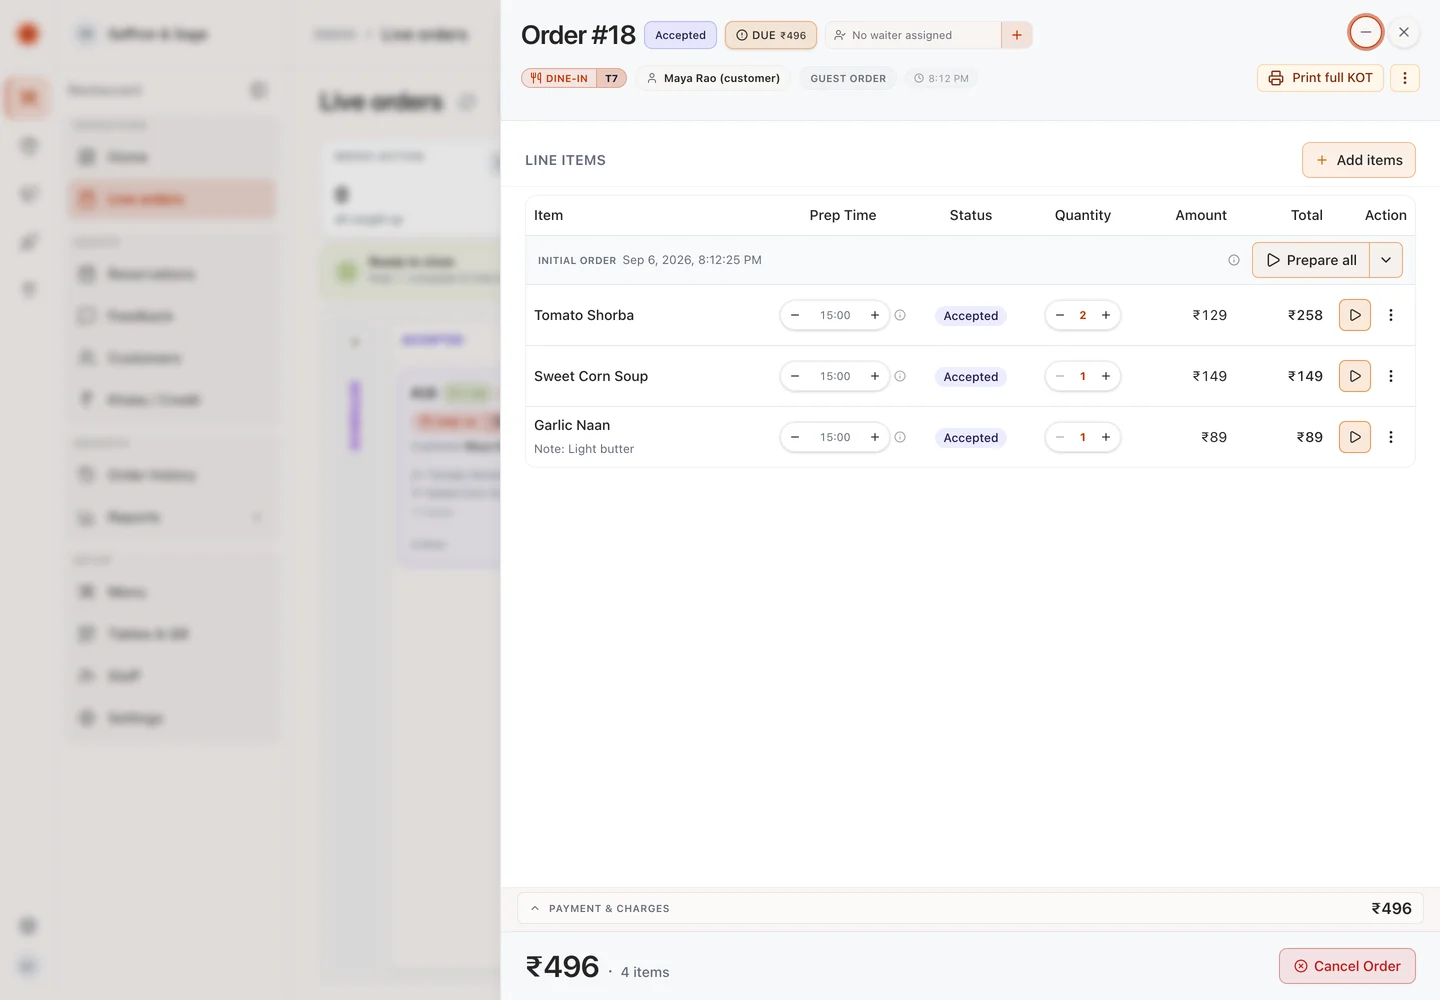Click info icon beside Garlic Naan prep time
The width and height of the screenshot is (1440, 1000).
[x=900, y=437]
